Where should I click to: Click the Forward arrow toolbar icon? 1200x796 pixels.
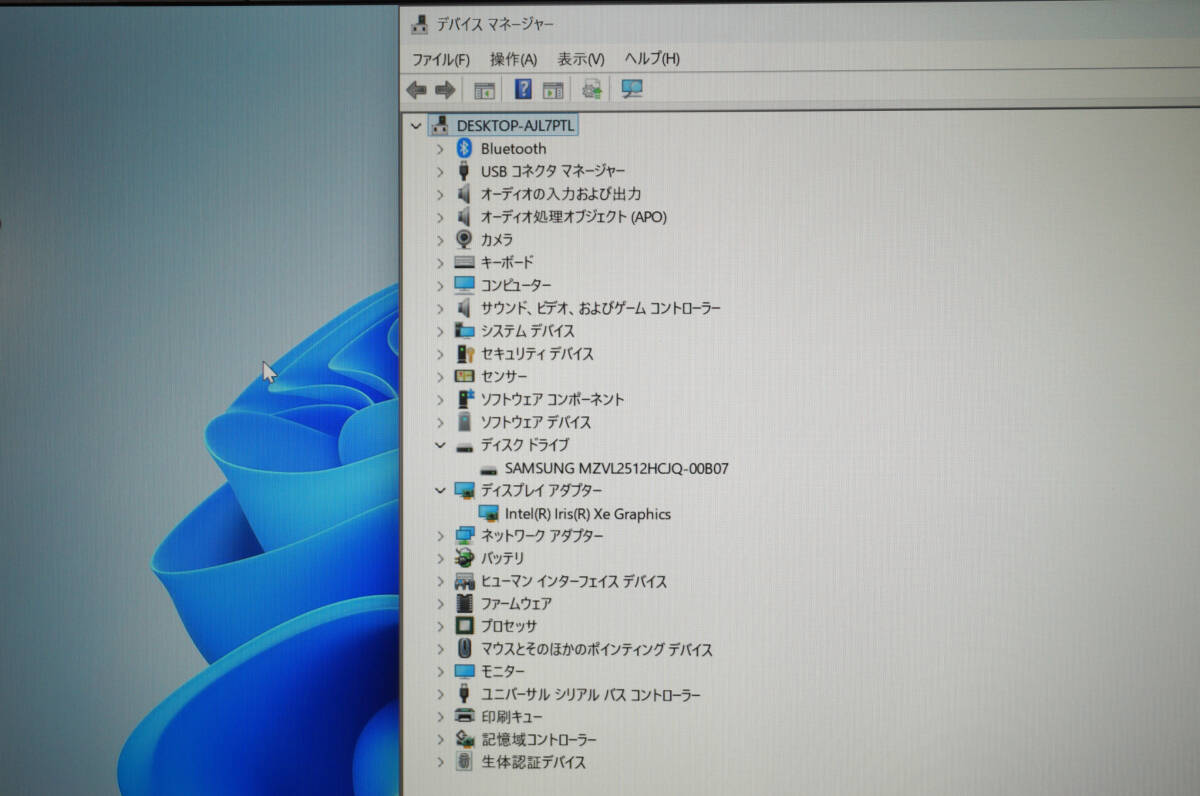(445, 90)
